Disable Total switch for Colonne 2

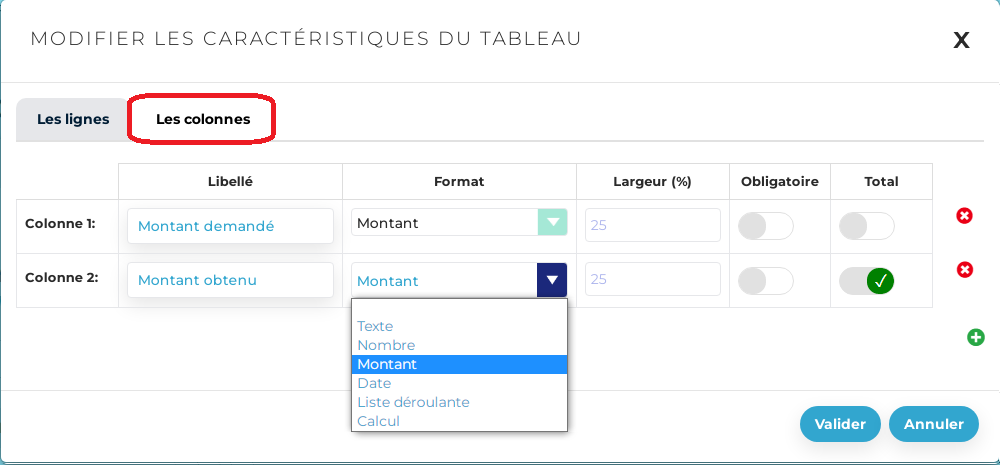click(x=866, y=281)
